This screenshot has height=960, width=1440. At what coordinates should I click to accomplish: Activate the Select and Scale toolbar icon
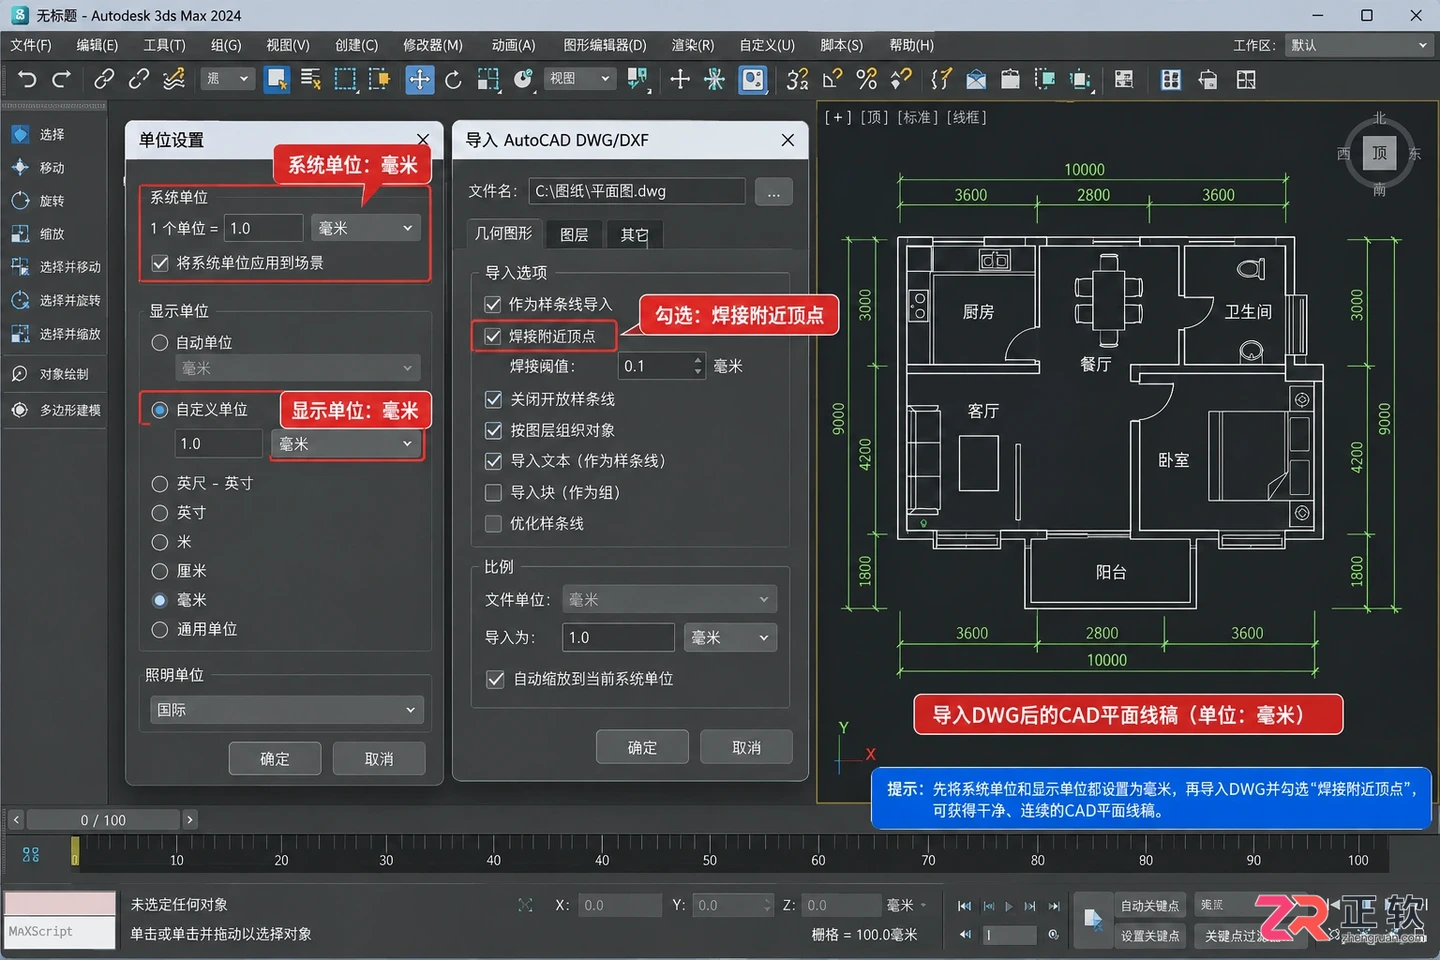(488, 79)
